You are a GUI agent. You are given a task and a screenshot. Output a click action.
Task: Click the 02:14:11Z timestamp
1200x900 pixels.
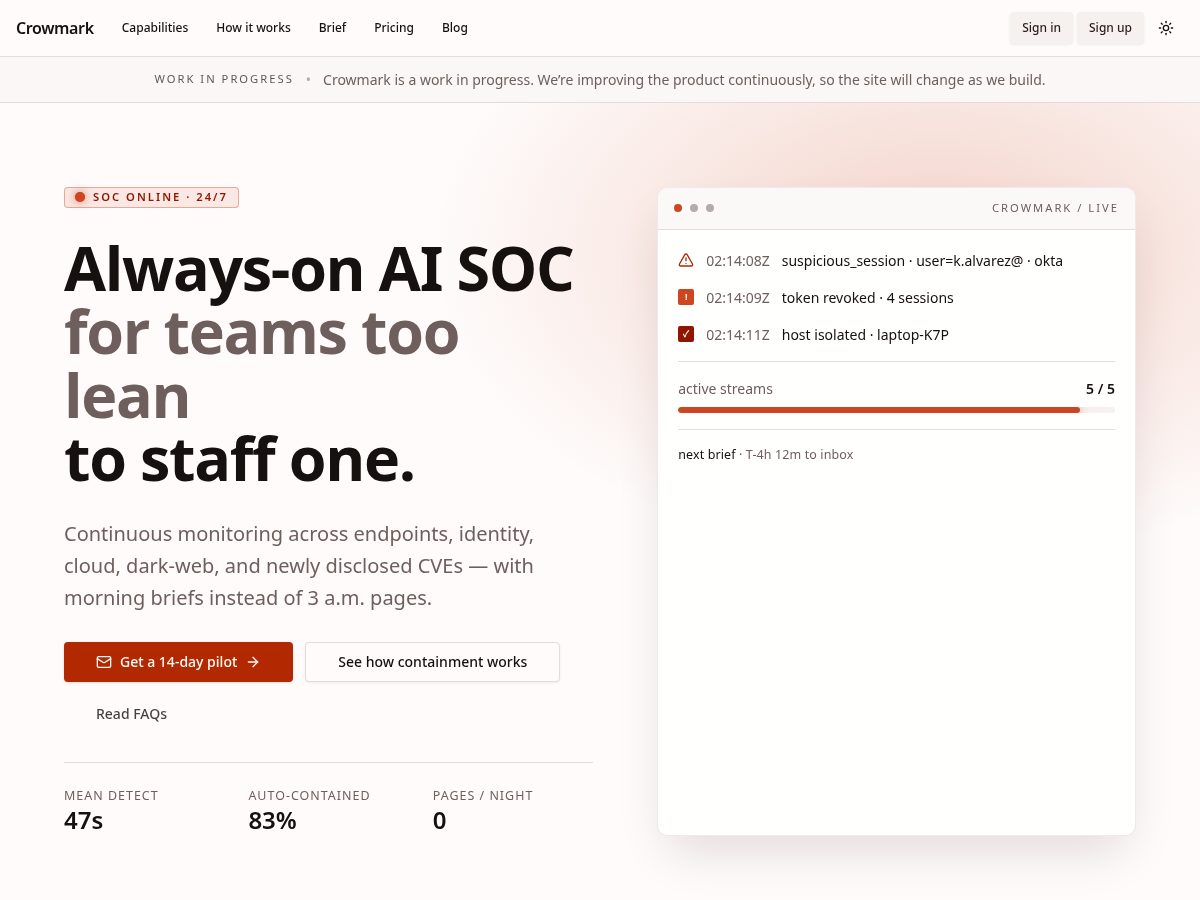(x=738, y=335)
